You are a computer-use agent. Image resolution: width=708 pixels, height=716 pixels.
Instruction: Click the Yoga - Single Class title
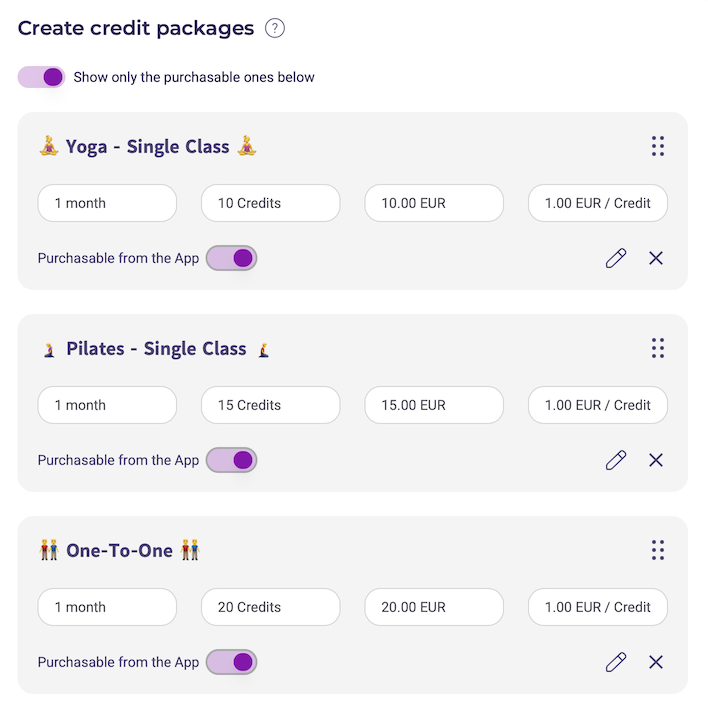(x=148, y=147)
